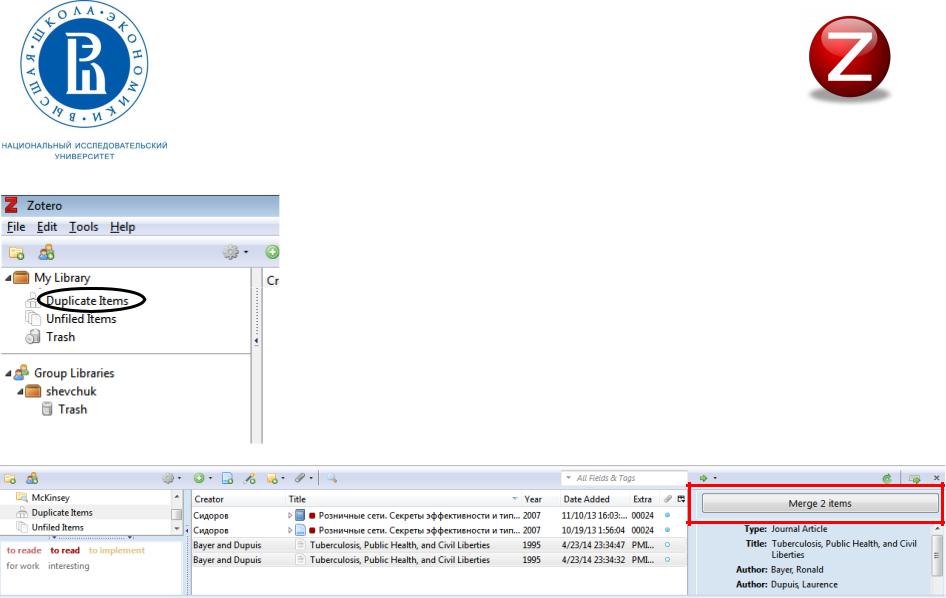Select the Bayer and Dupuis row 23:34:32
The height and width of the screenshot is (598, 946).
coord(439,560)
